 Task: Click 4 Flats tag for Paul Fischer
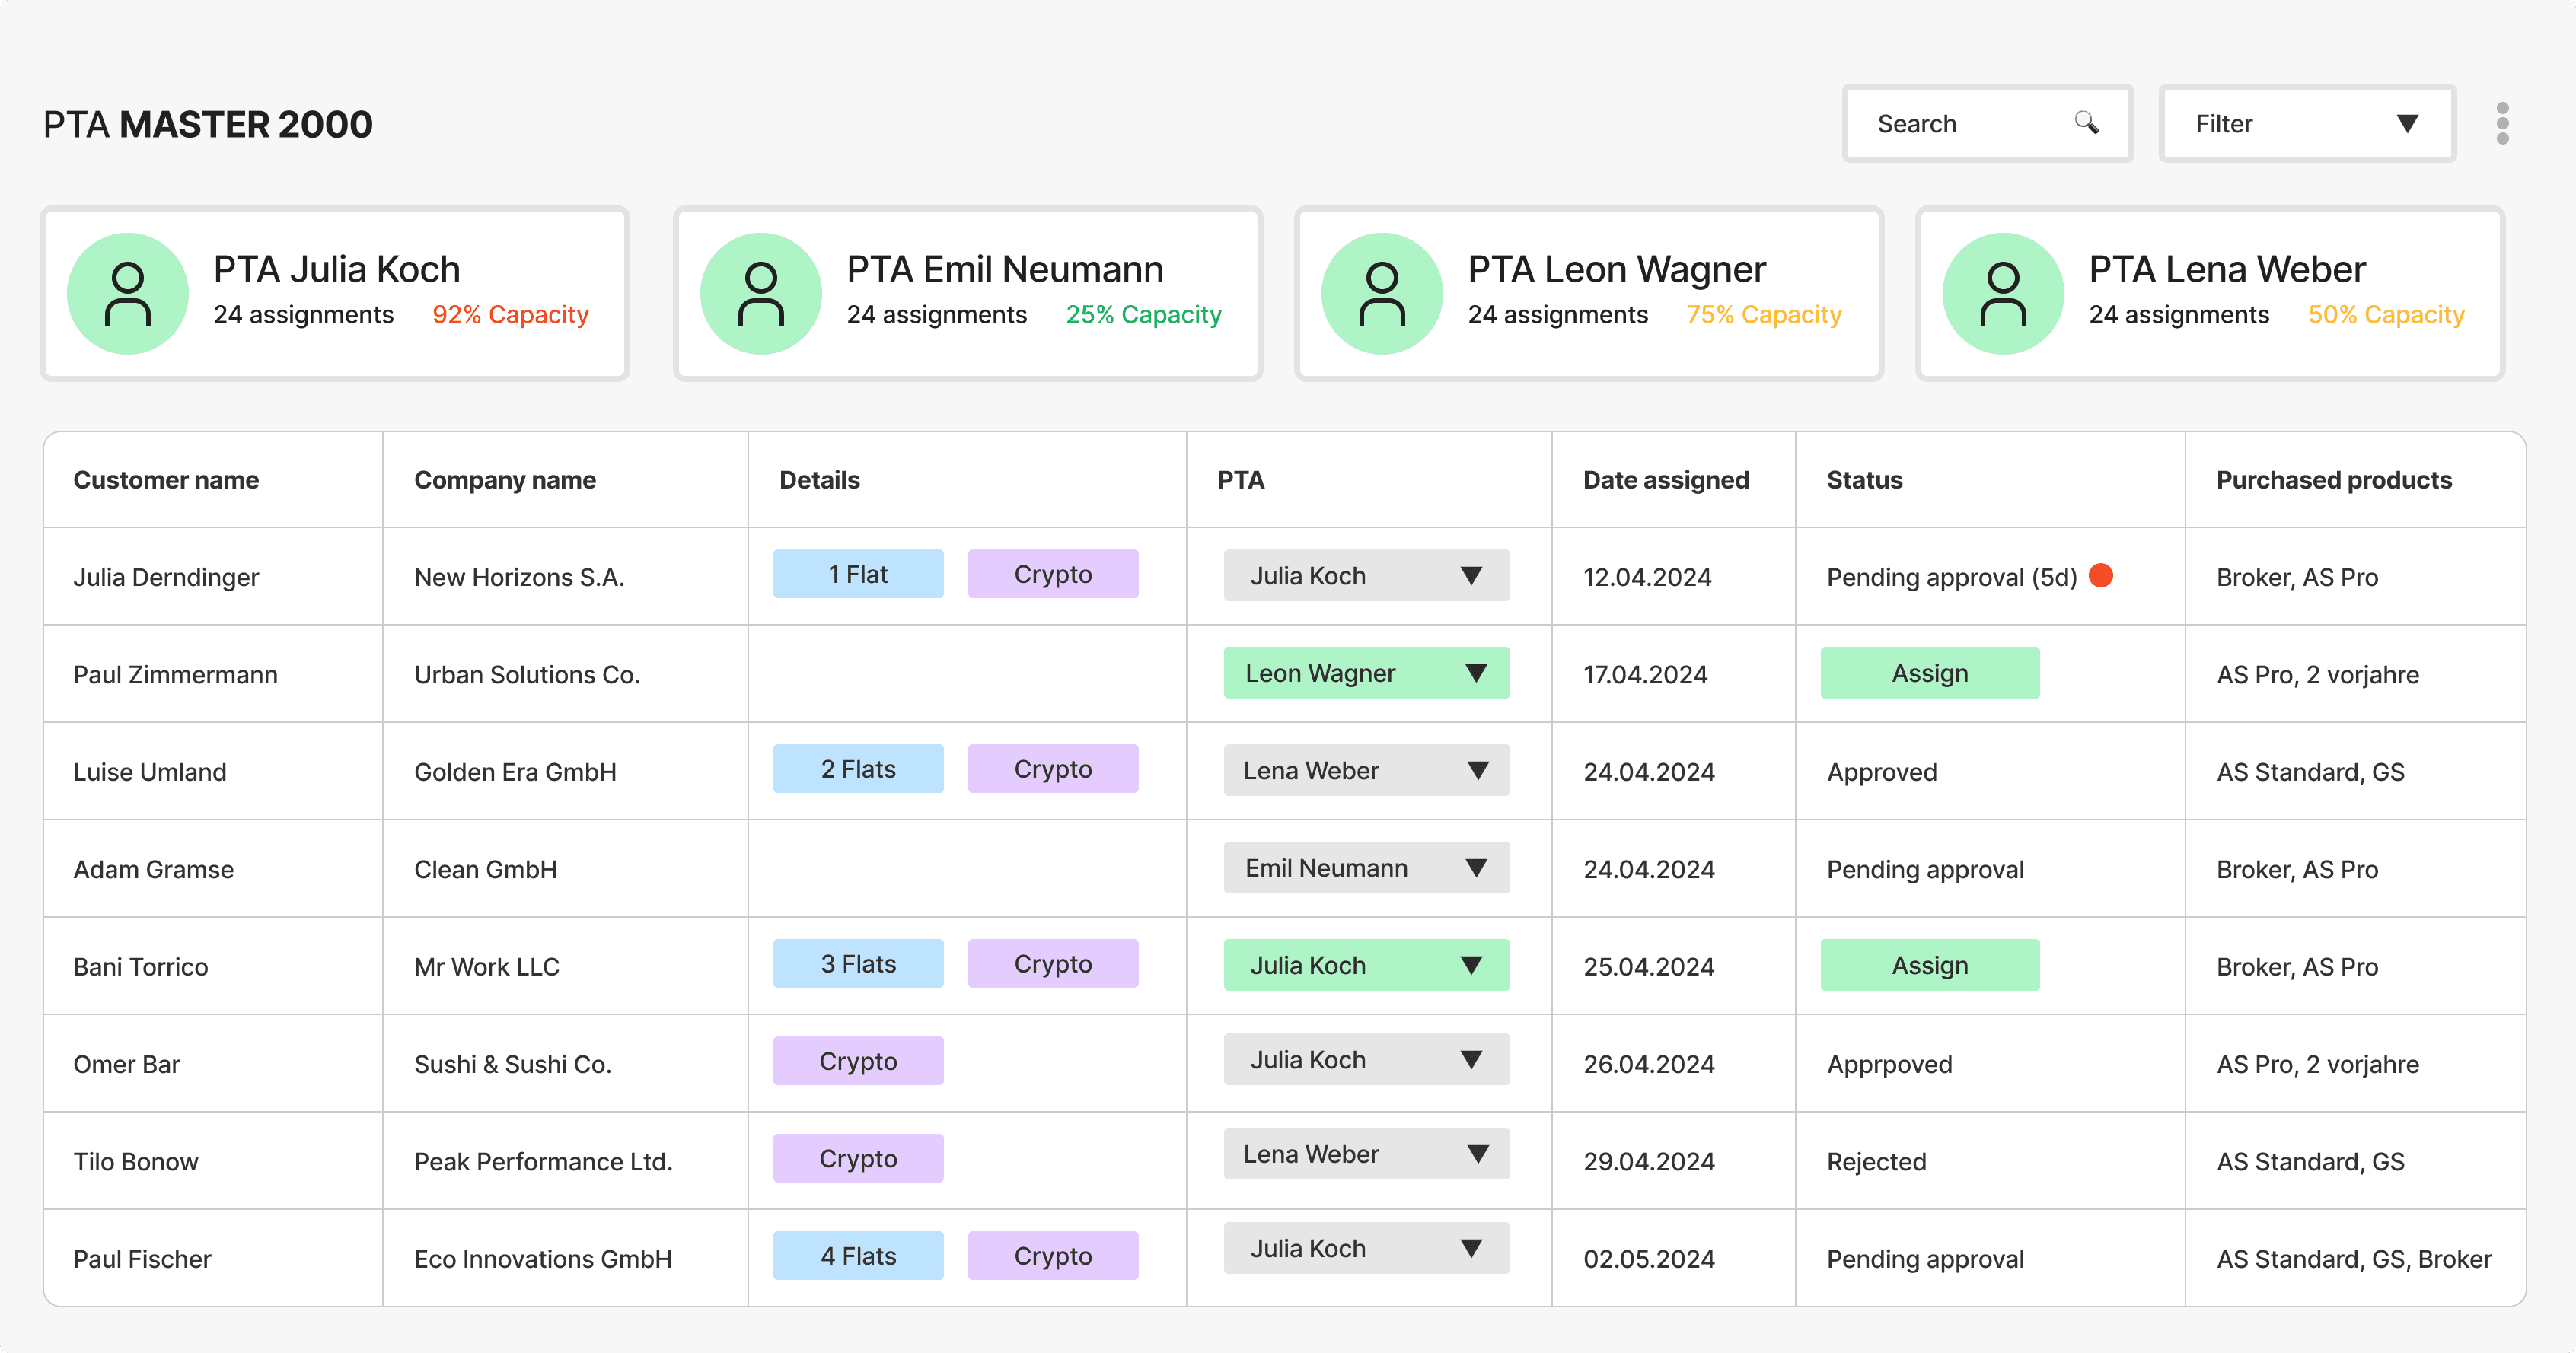[x=857, y=1256]
